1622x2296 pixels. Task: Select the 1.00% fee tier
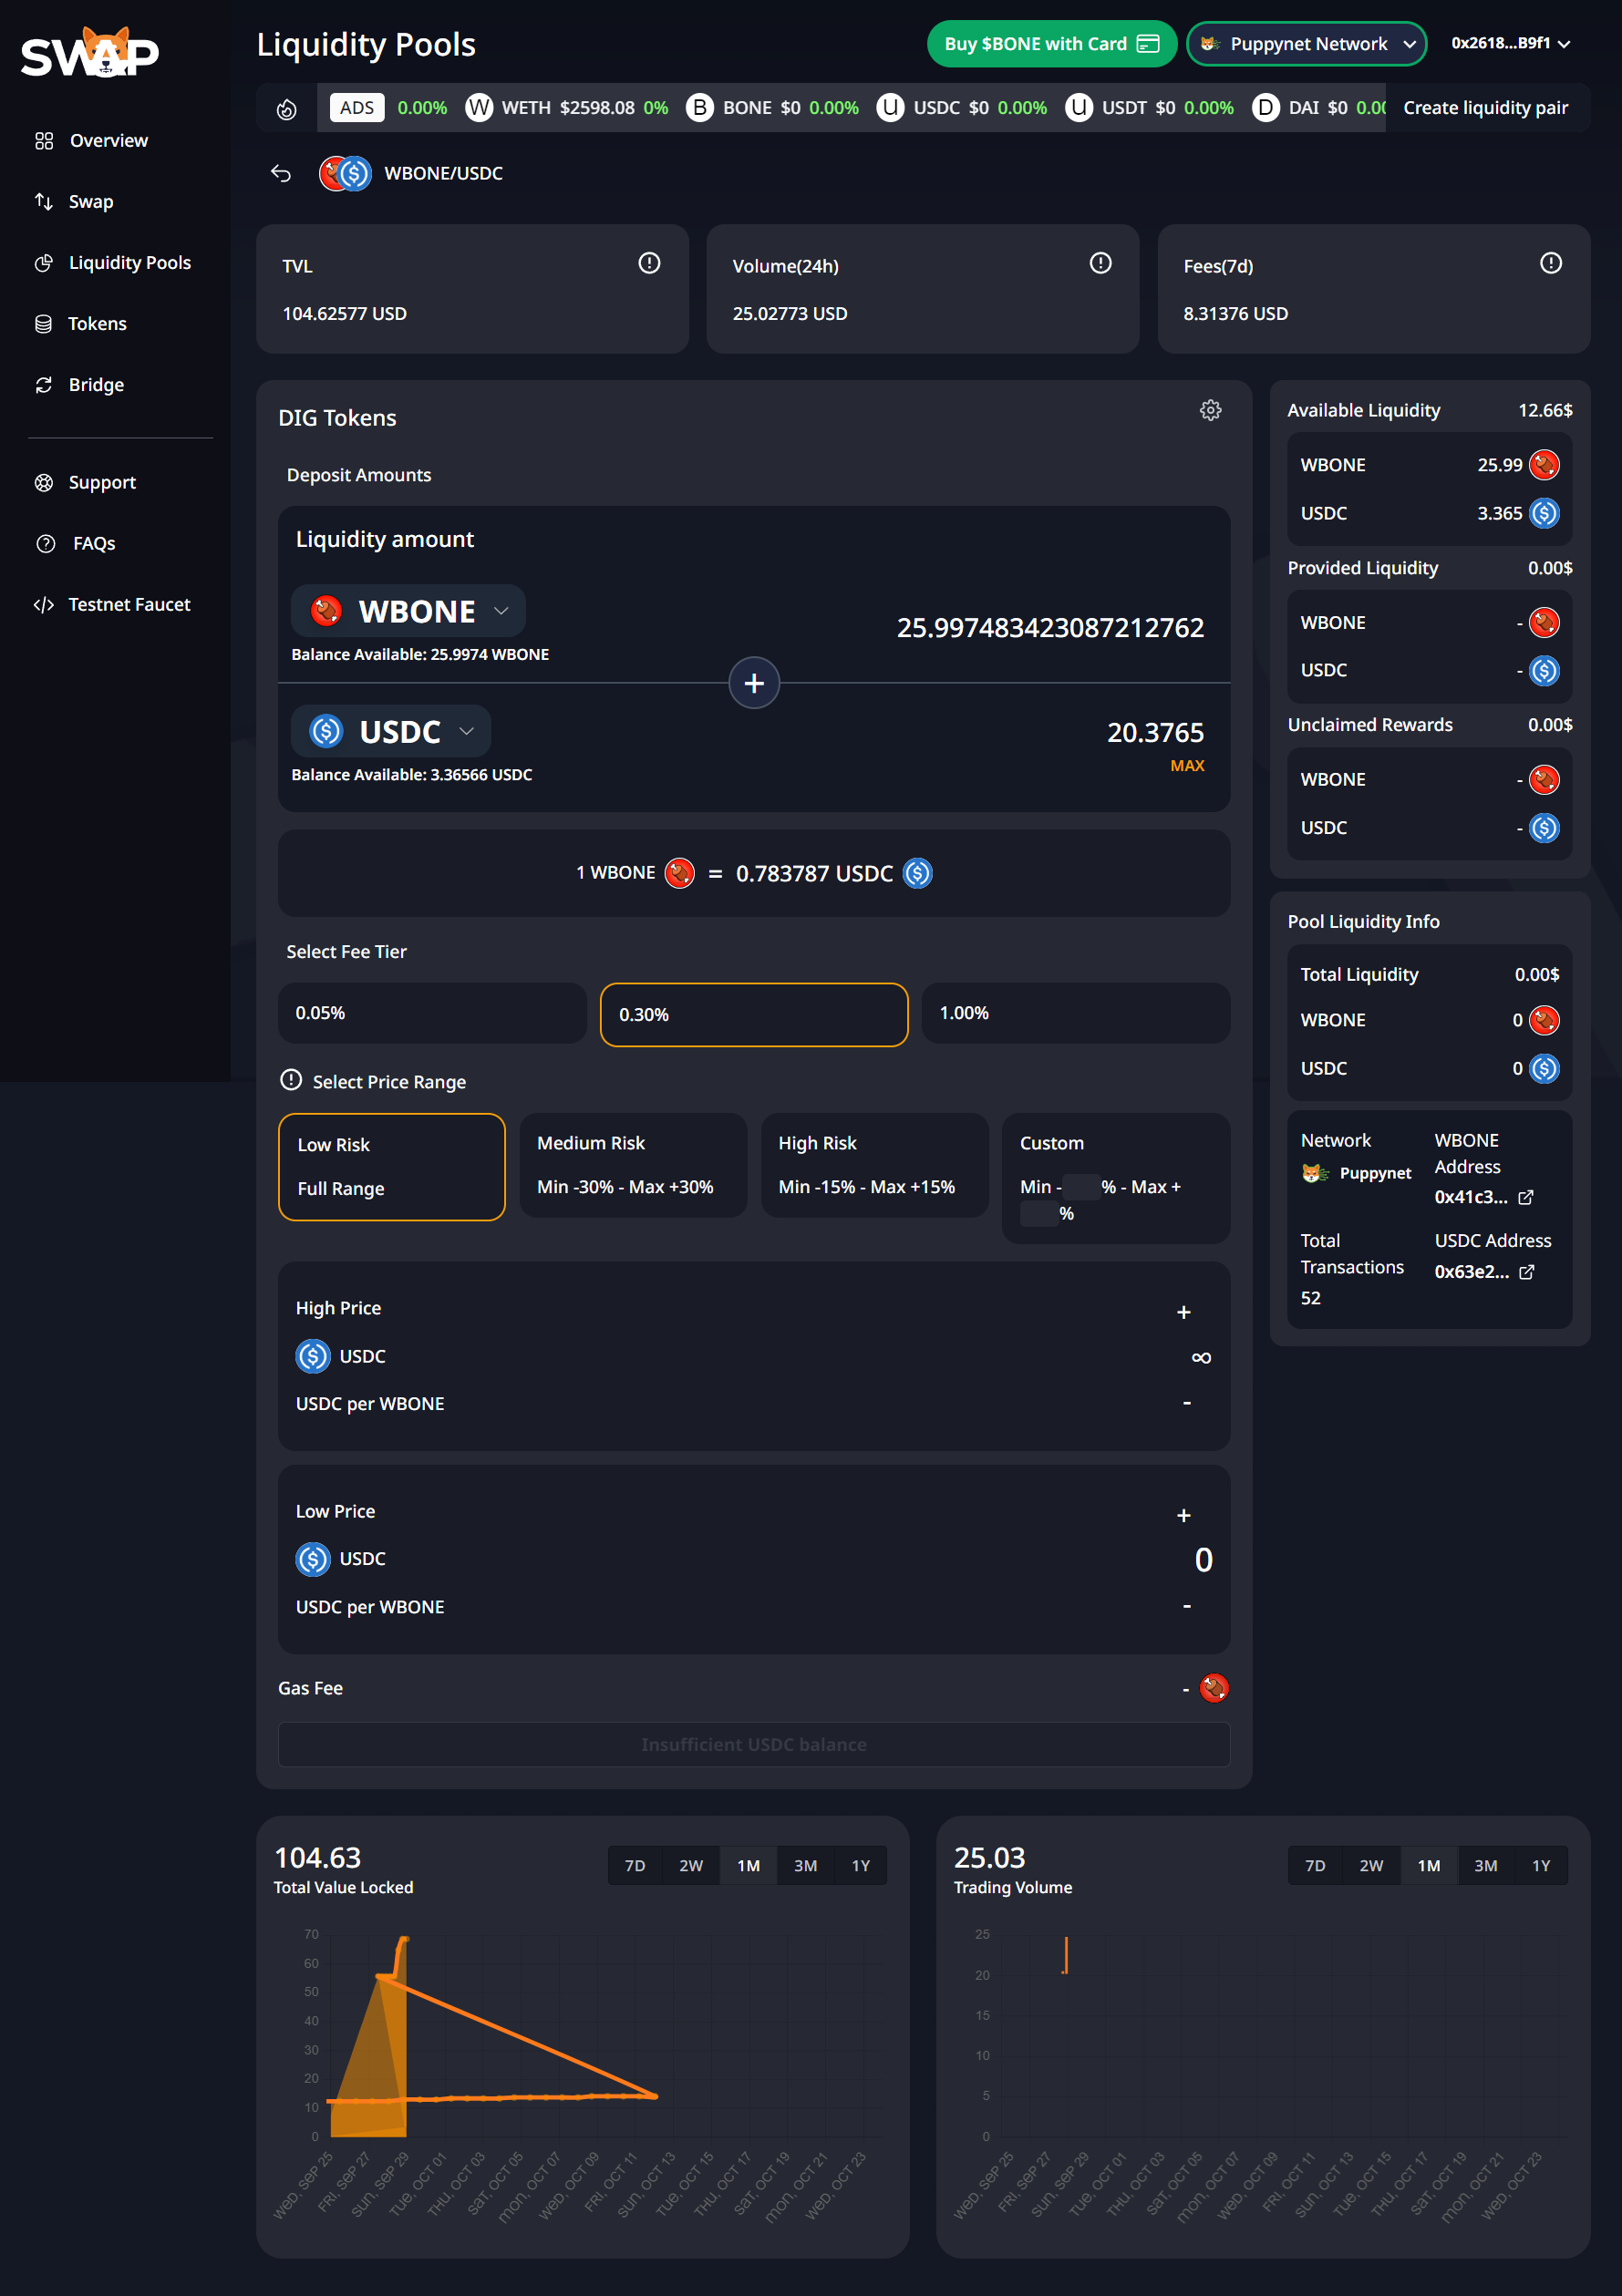point(1075,1013)
